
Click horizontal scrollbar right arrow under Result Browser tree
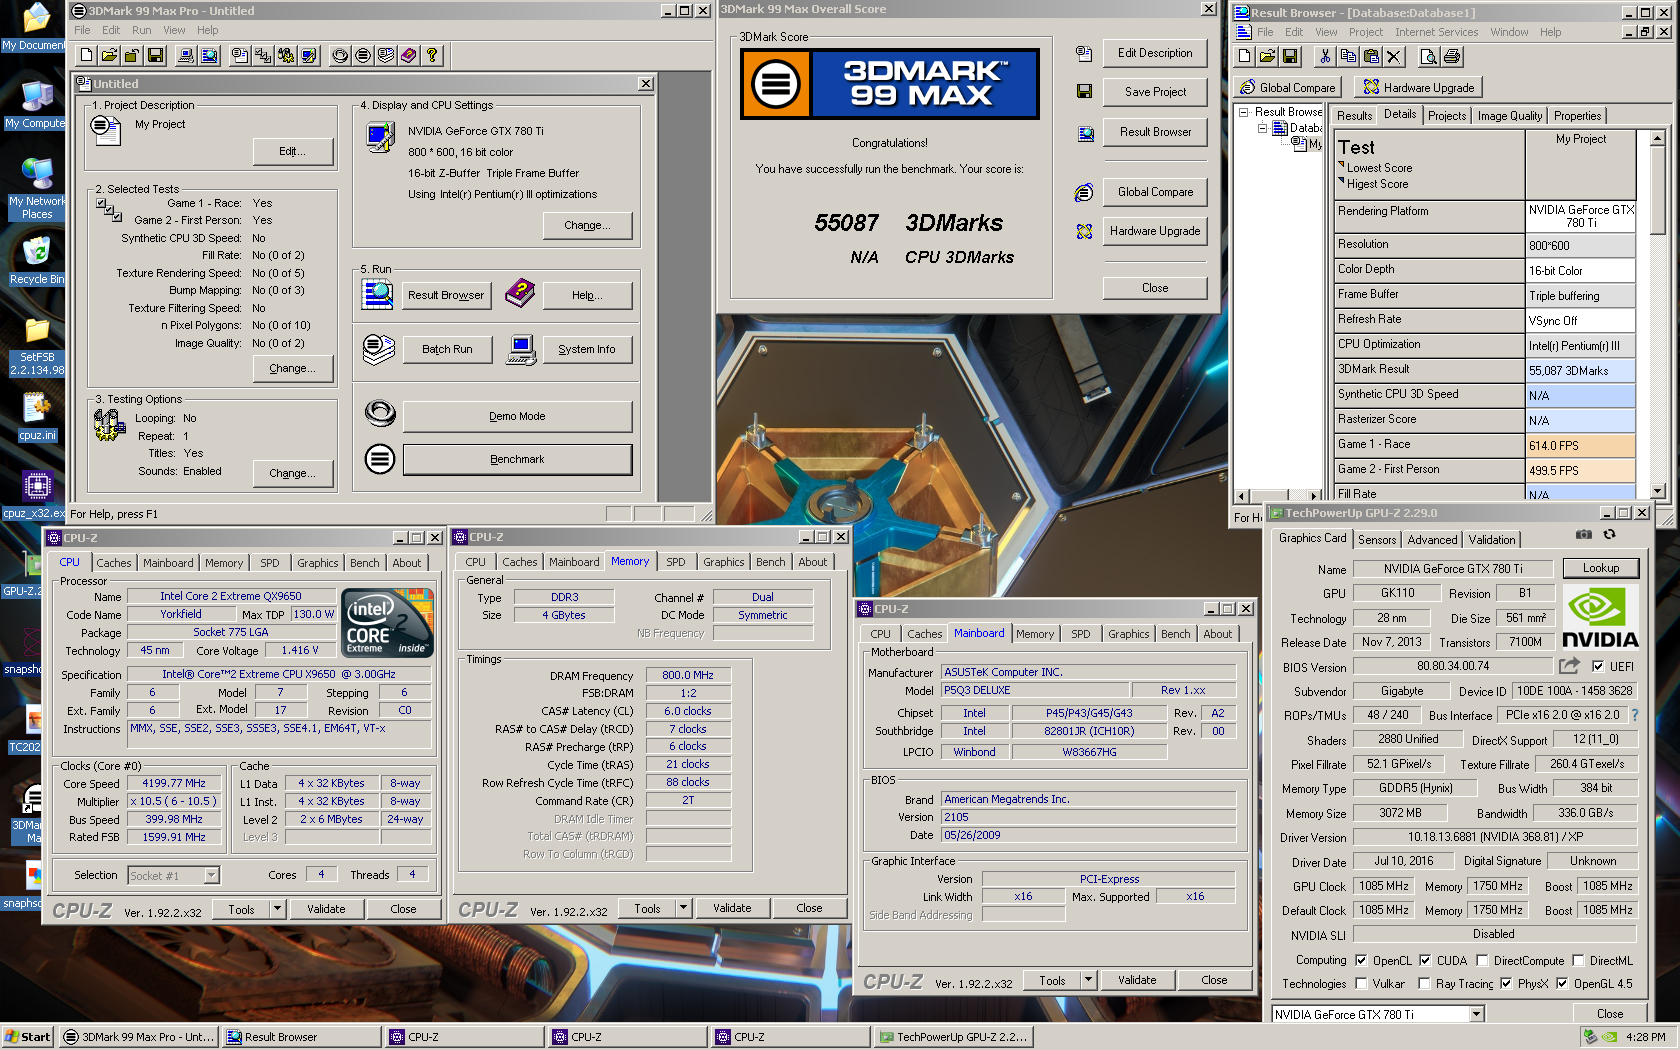pyautogui.click(x=1314, y=495)
